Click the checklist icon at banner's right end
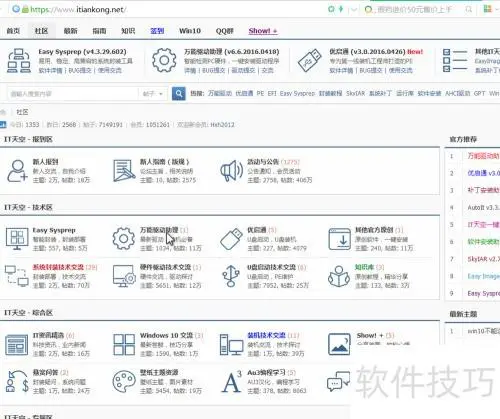 coord(455,60)
